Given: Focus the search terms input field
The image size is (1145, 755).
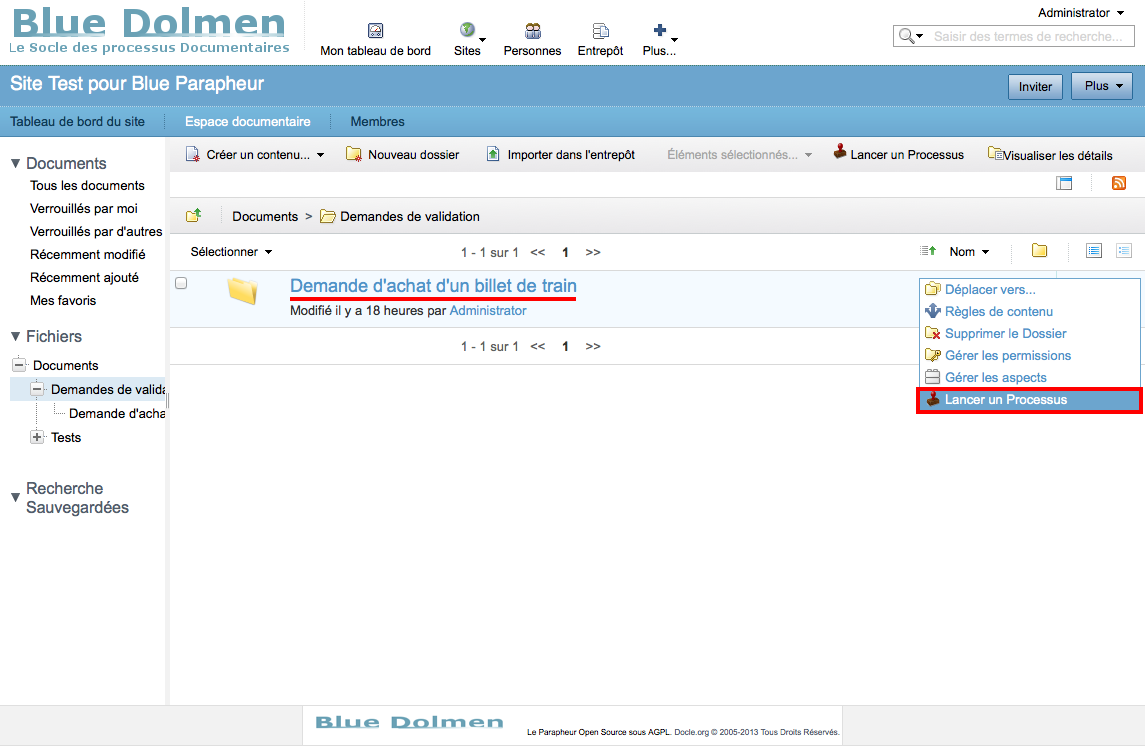Looking at the screenshot, I should 1027,37.
